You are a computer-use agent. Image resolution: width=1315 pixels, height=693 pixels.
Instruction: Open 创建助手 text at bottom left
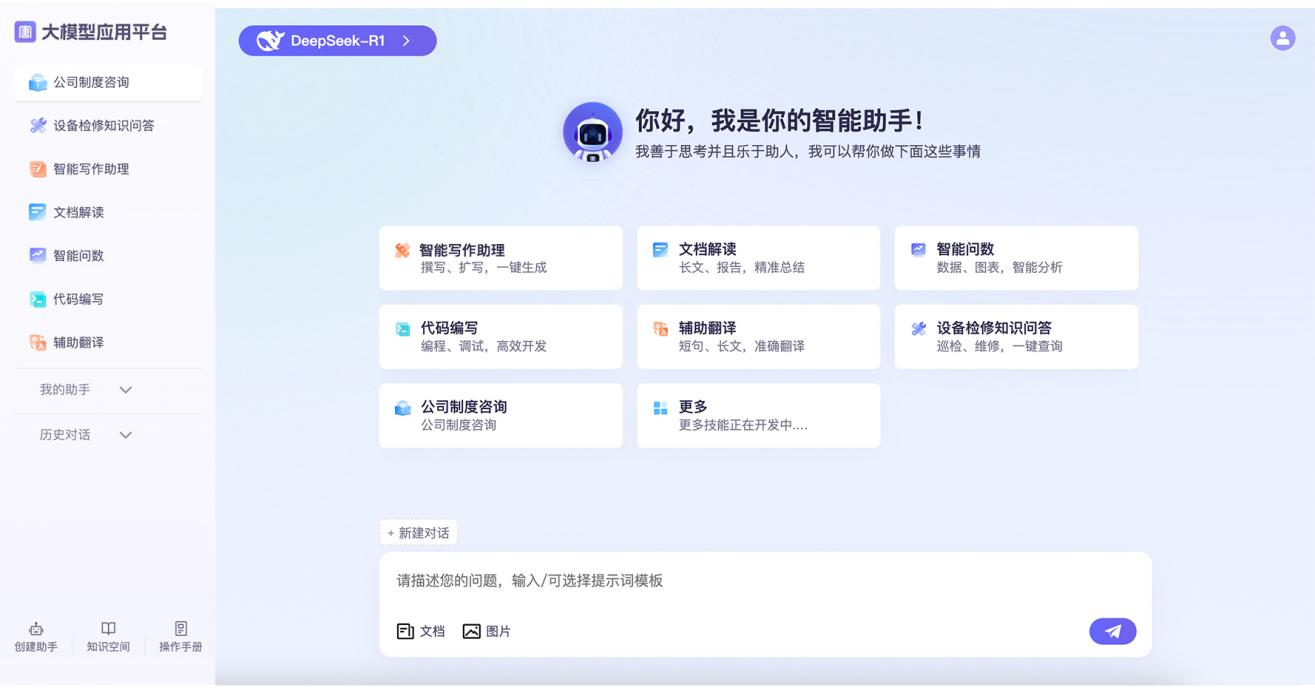point(36,647)
